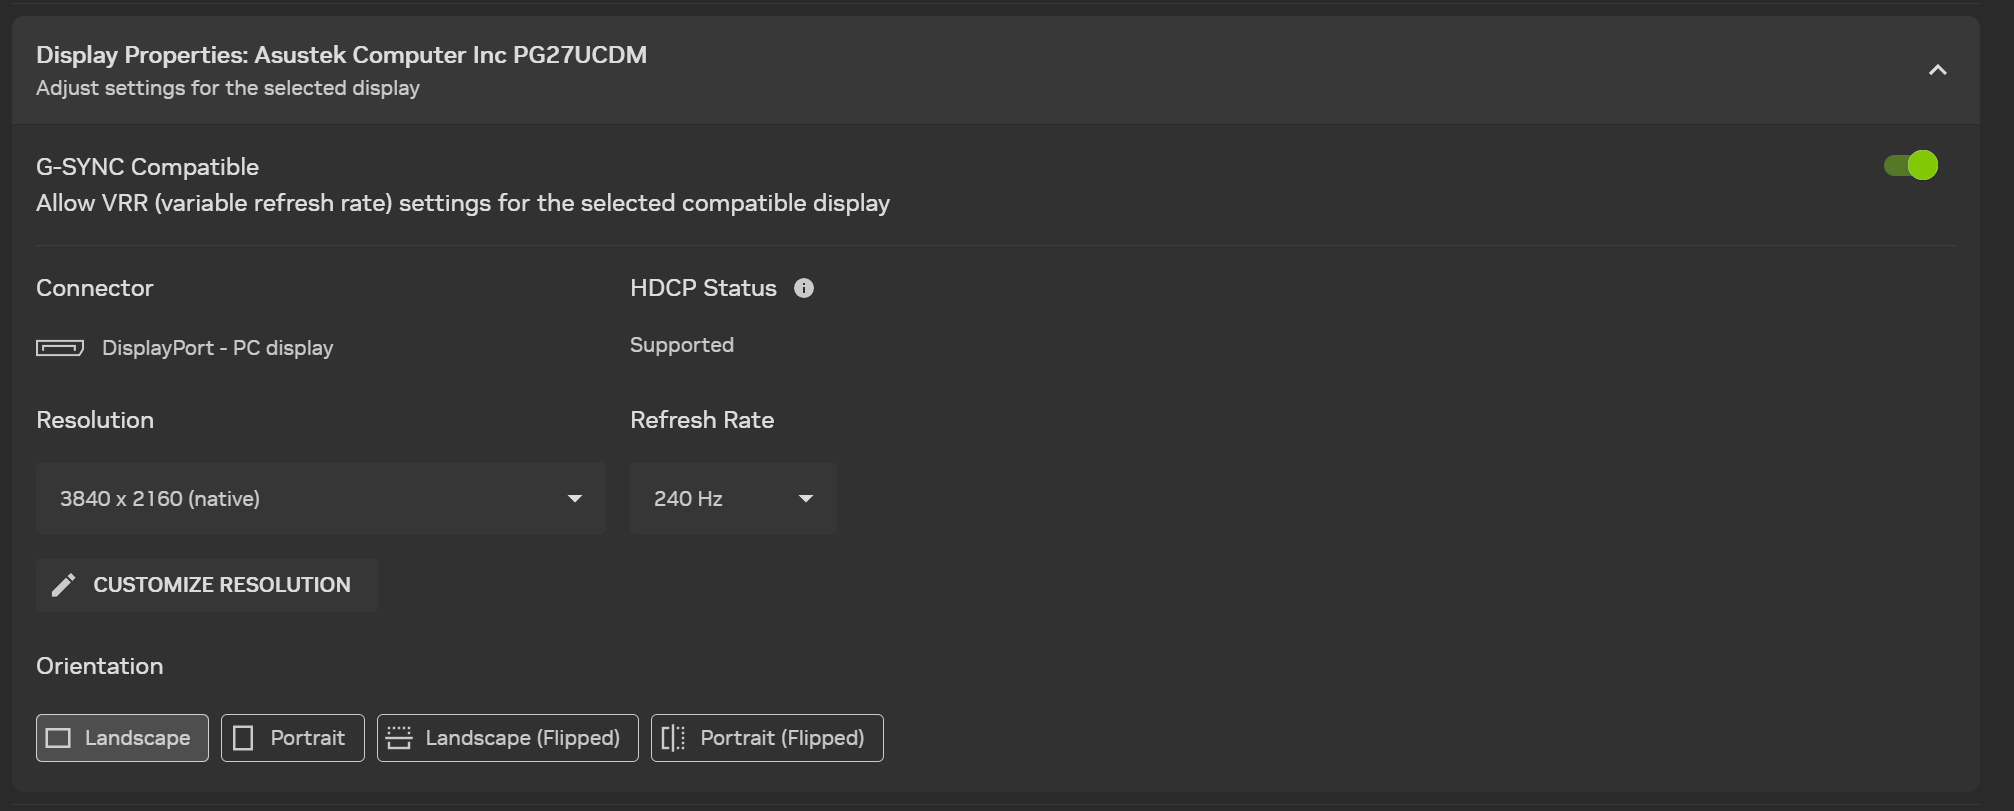Click the Refresh Rate dropdown arrow
Image resolution: width=2014 pixels, height=811 pixels.
coord(806,498)
